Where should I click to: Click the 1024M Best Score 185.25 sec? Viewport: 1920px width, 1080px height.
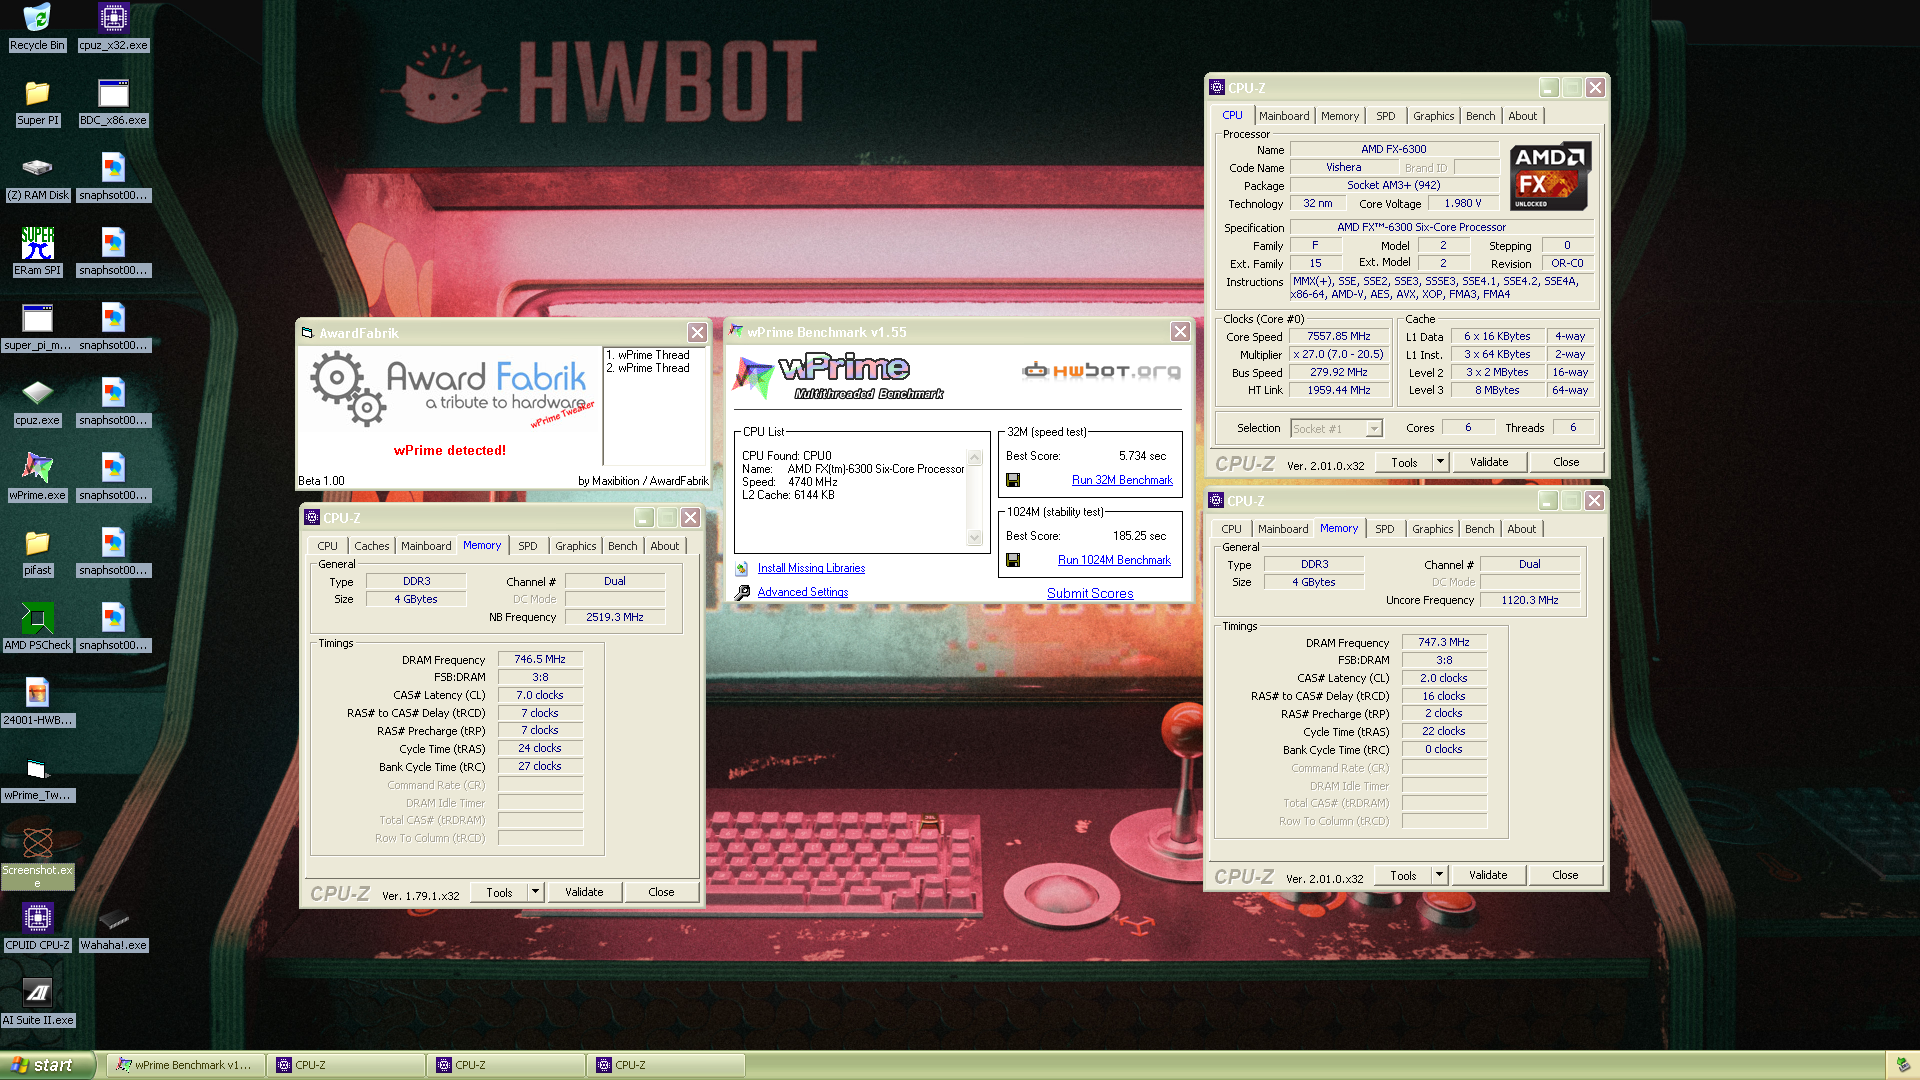point(1139,536)
